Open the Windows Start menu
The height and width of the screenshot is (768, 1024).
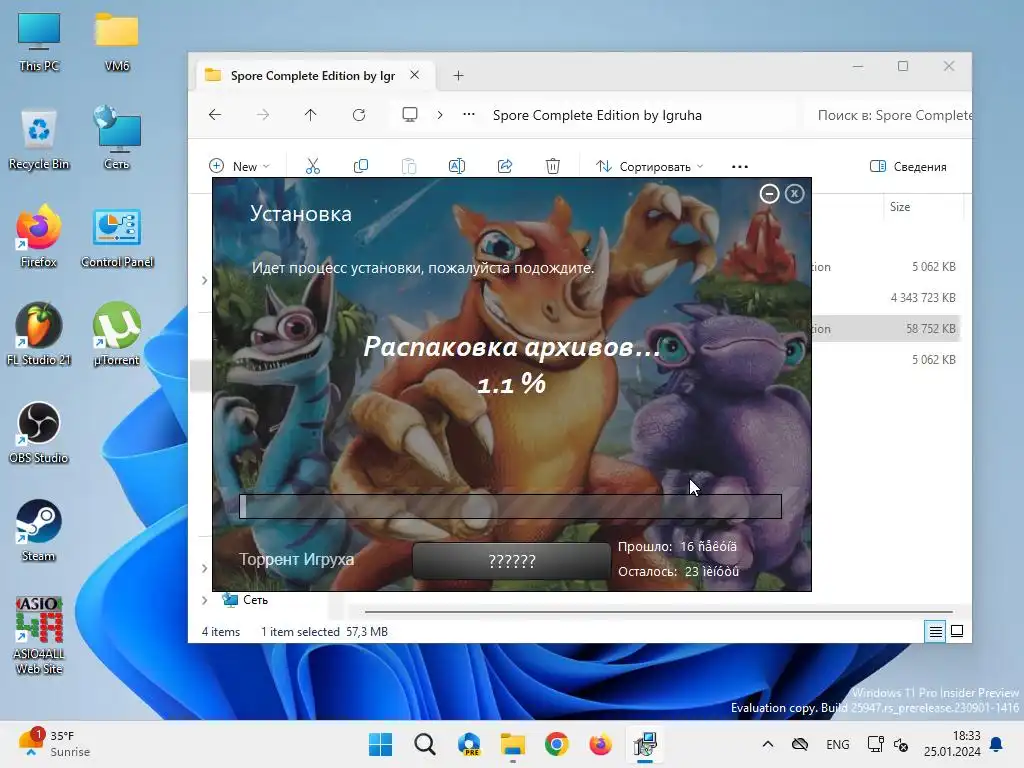tap(381, 744)
